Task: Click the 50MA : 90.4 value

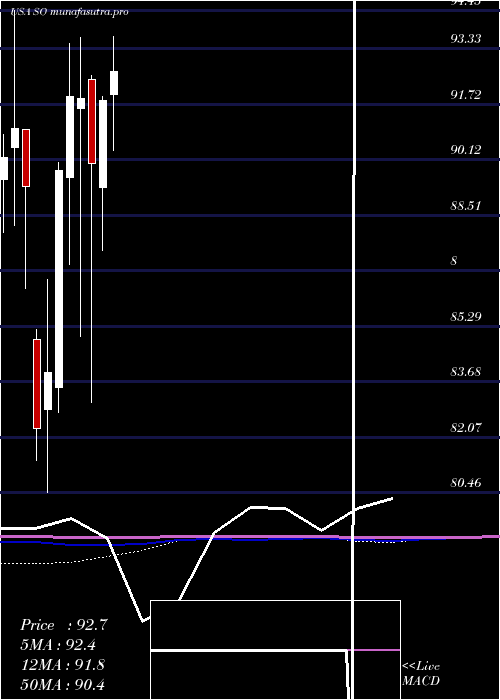Action: point(63,684)
